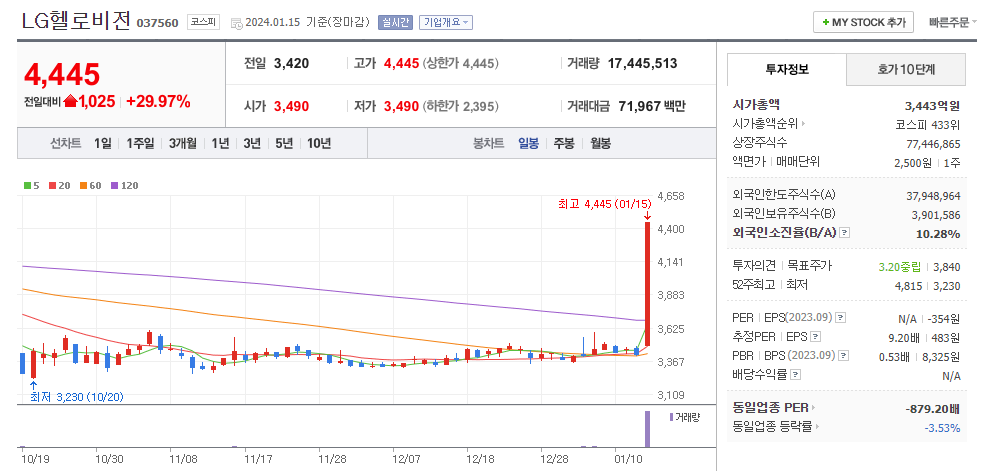Open the 호가10단계 tab
This screenshot has width=993, height=471.
click(x=906, y=70)
